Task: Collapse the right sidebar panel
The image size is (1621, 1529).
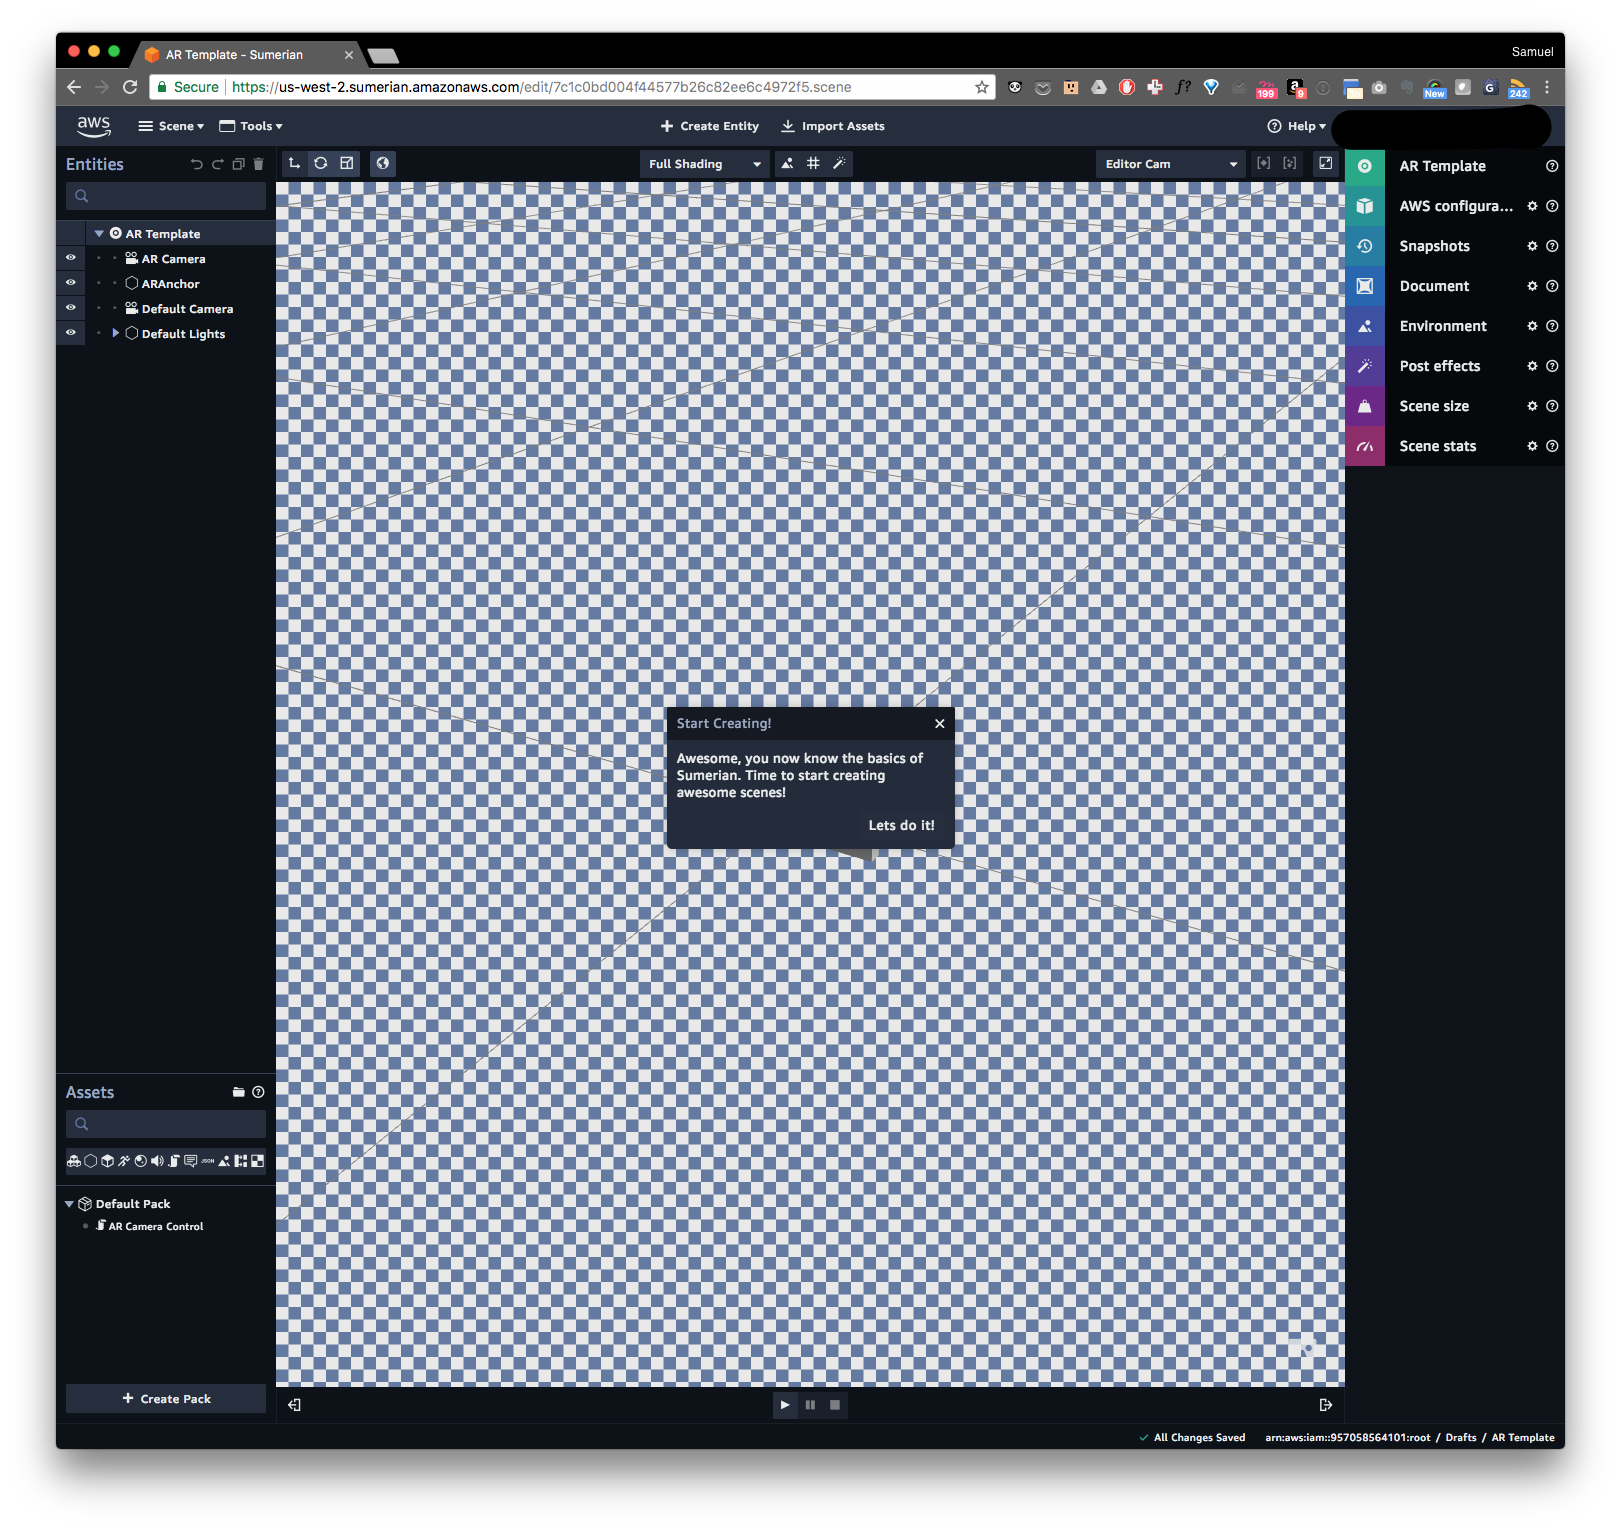Action: [x=1326, y=1405]
